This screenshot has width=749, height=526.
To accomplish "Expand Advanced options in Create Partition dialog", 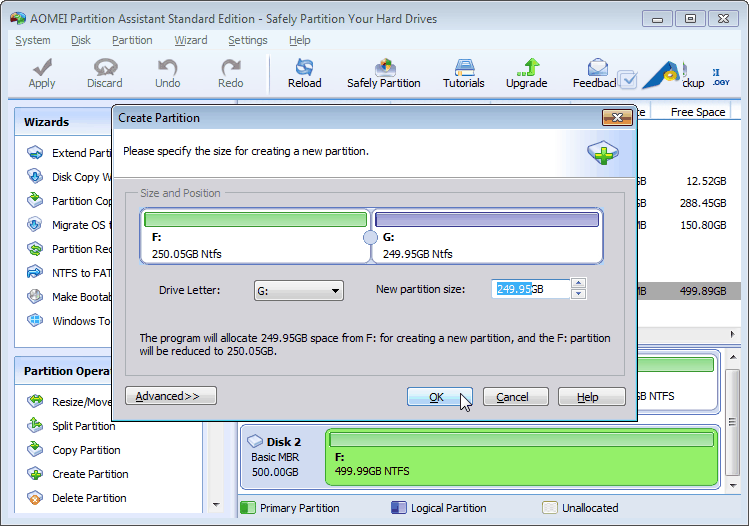I will coord(171,396).
